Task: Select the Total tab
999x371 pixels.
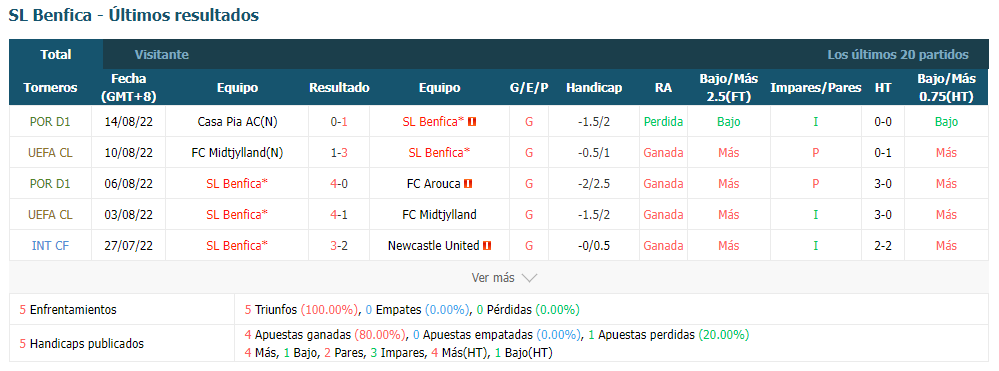Action: coord(56,55)
